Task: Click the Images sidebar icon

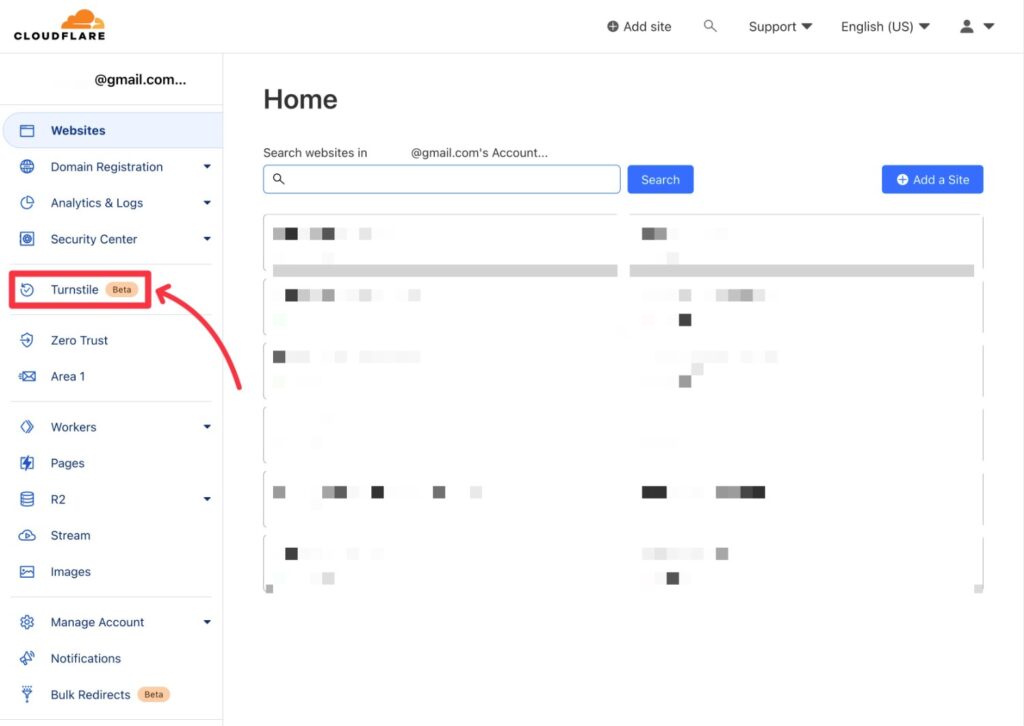Action: point(28,571)
